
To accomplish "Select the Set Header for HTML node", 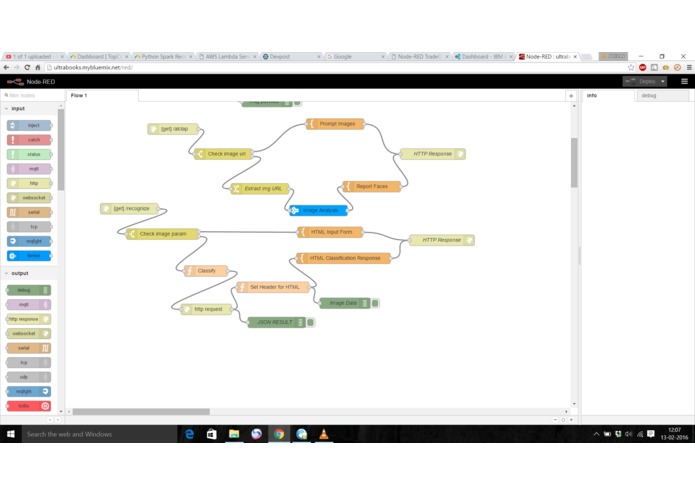I will point(273,287).
